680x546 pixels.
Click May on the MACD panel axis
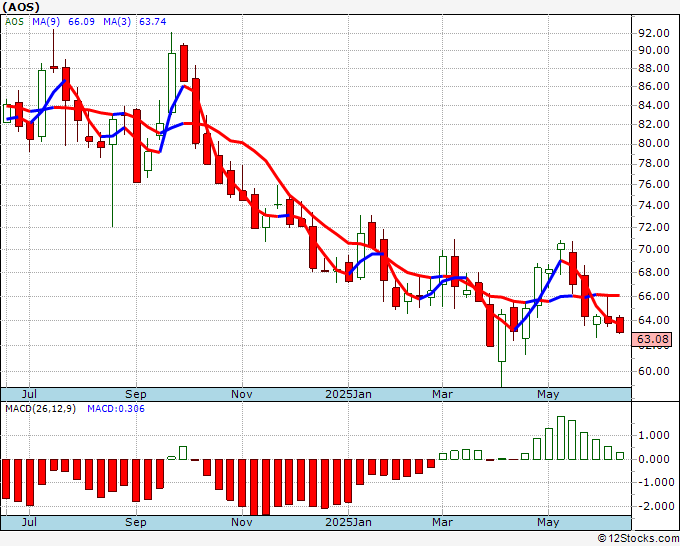coord(548,522)
